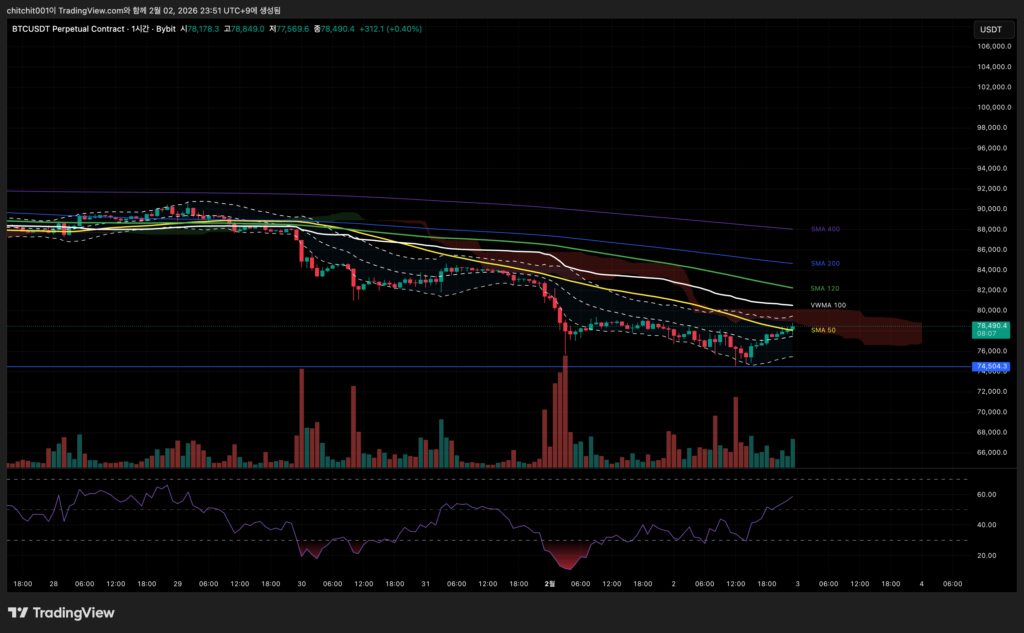Click the VWMA 100 indicator label
This screenshot has height=633, width=1024.
[x=827, y=305]
